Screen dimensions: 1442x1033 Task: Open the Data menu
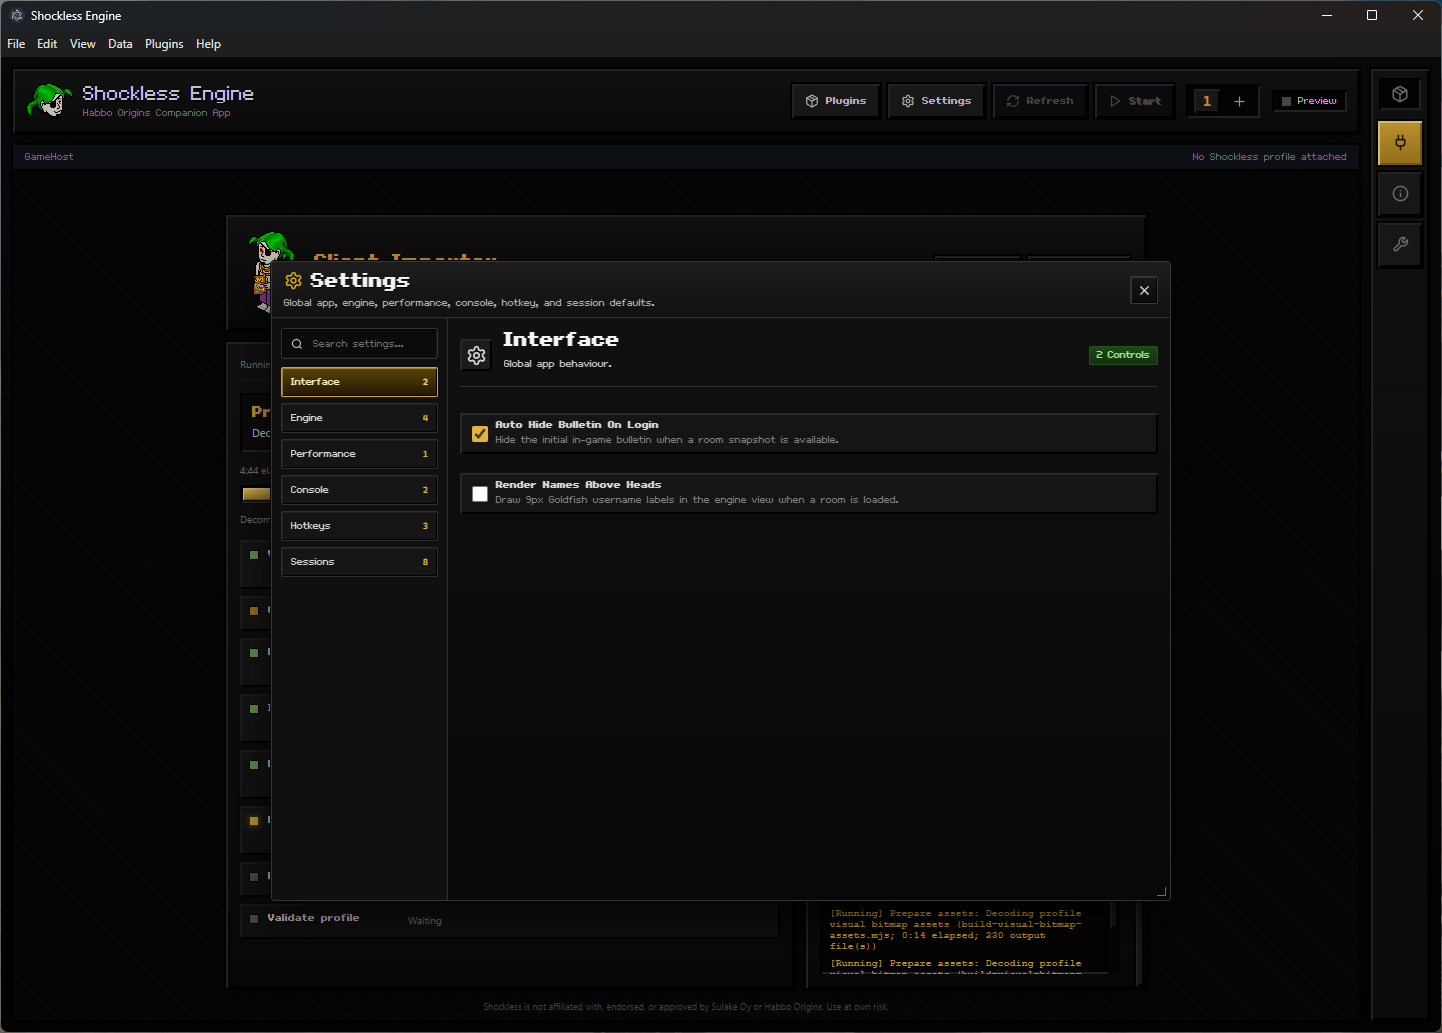[x=120, y=44]
